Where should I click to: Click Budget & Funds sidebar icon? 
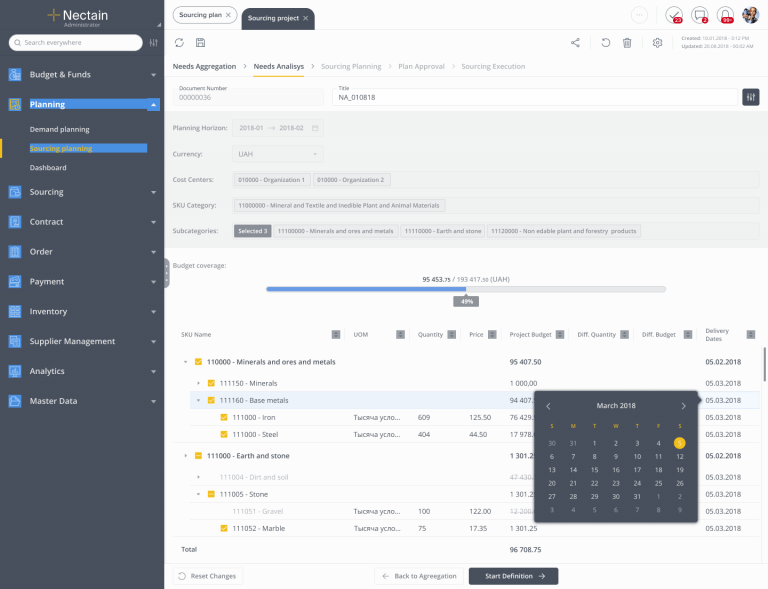click(15, 74)
